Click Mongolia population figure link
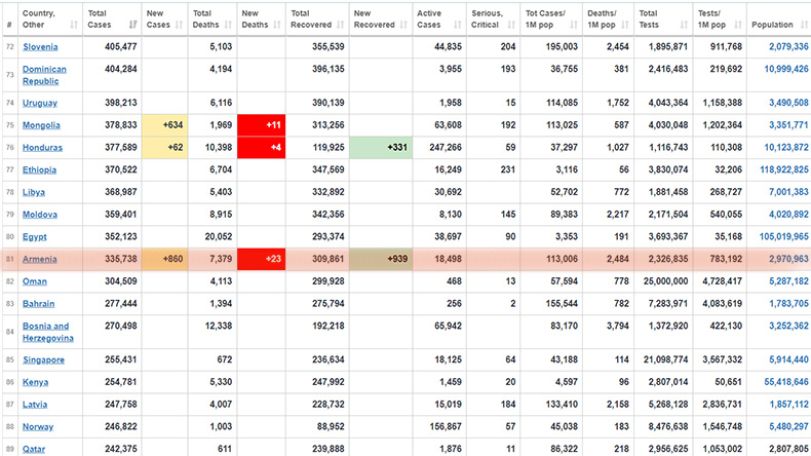The width and height of the screenshot is (811, 456). tap(788, 125)
